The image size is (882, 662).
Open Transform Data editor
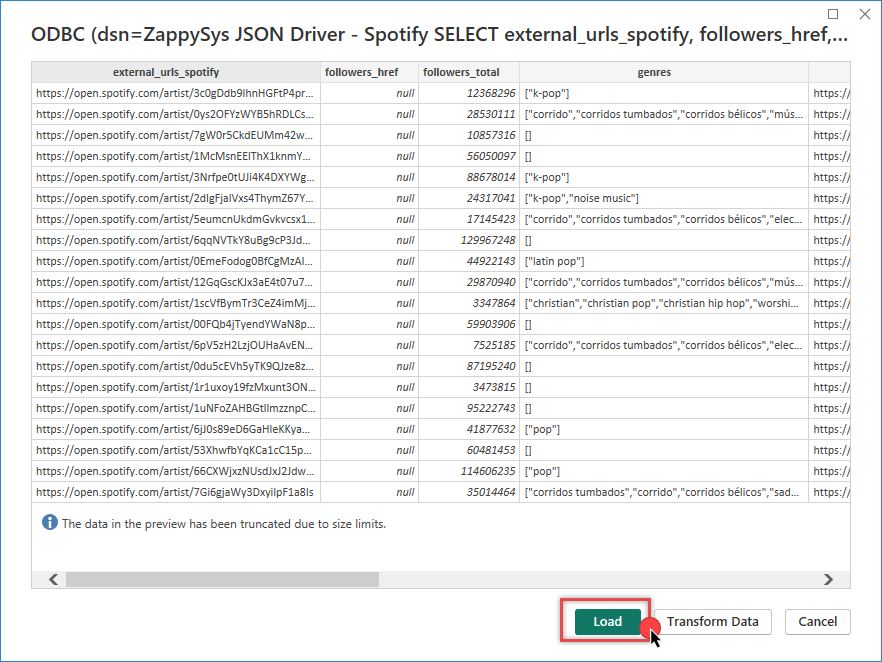point(713,622)
